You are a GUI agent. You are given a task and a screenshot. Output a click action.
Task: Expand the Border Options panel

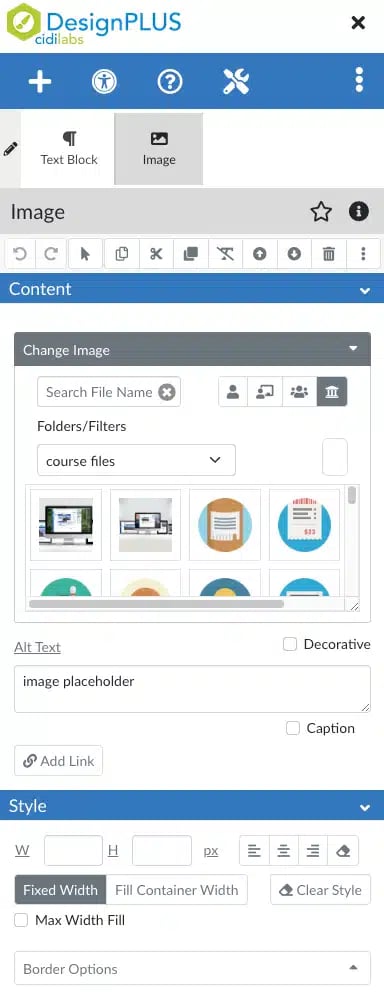pyautogui.click(x=192, y=968)
